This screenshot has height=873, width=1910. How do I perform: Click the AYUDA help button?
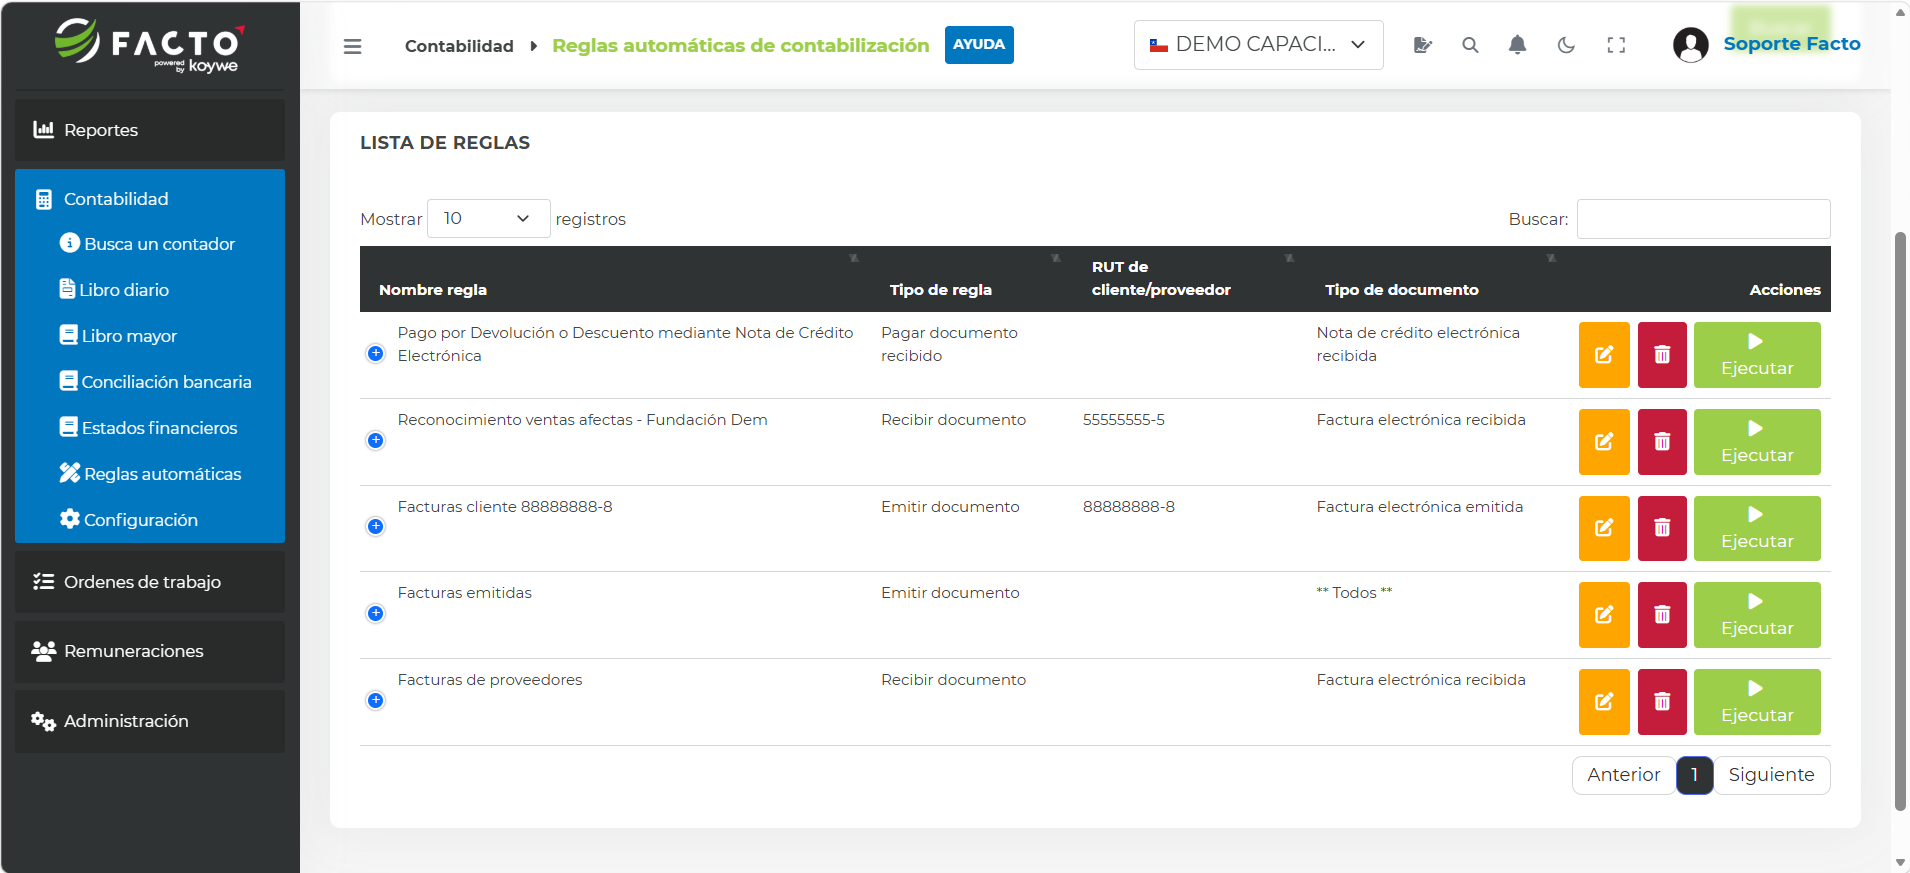pyautogui.click(x=979, y=45)
